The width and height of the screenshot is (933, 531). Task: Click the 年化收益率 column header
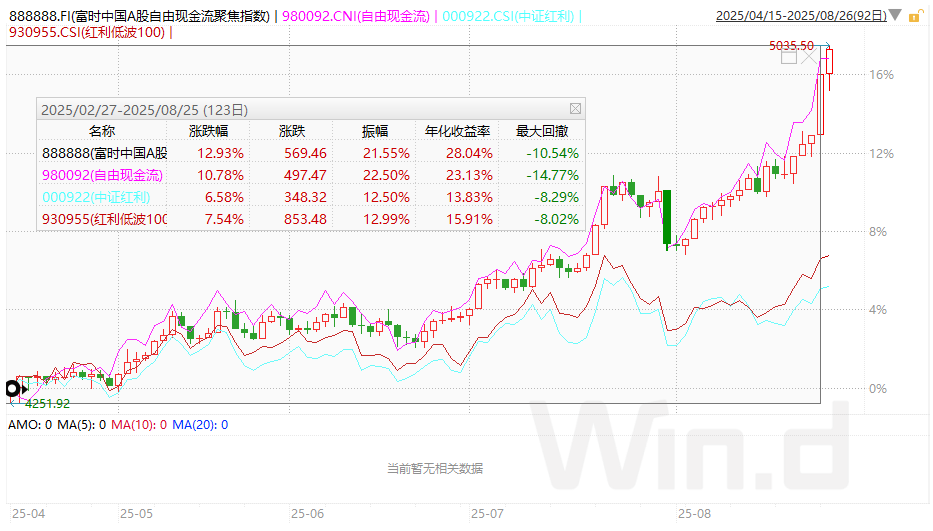click(458, 131)
